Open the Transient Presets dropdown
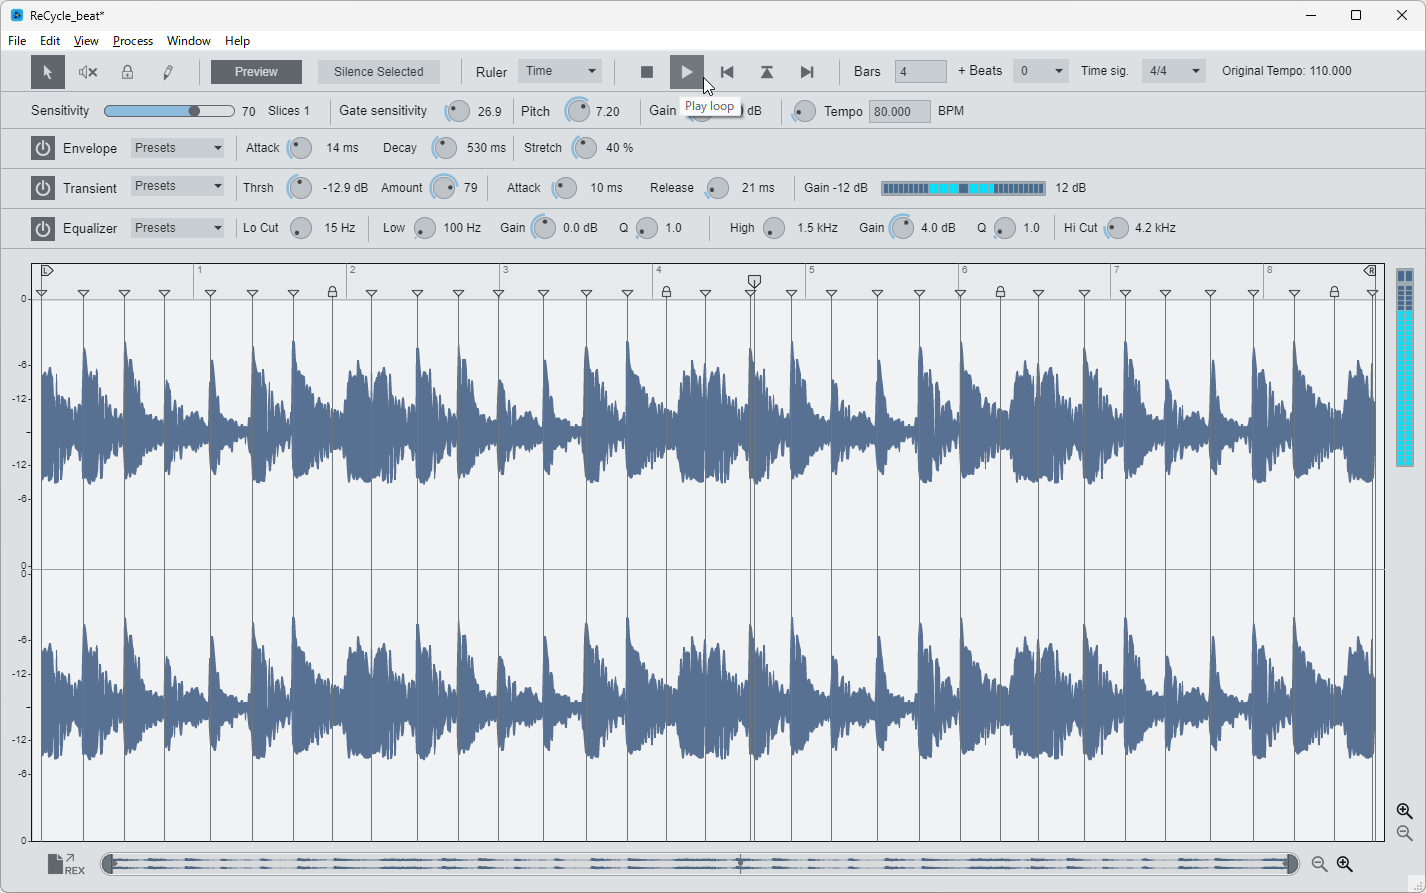 tap(178, 186)
